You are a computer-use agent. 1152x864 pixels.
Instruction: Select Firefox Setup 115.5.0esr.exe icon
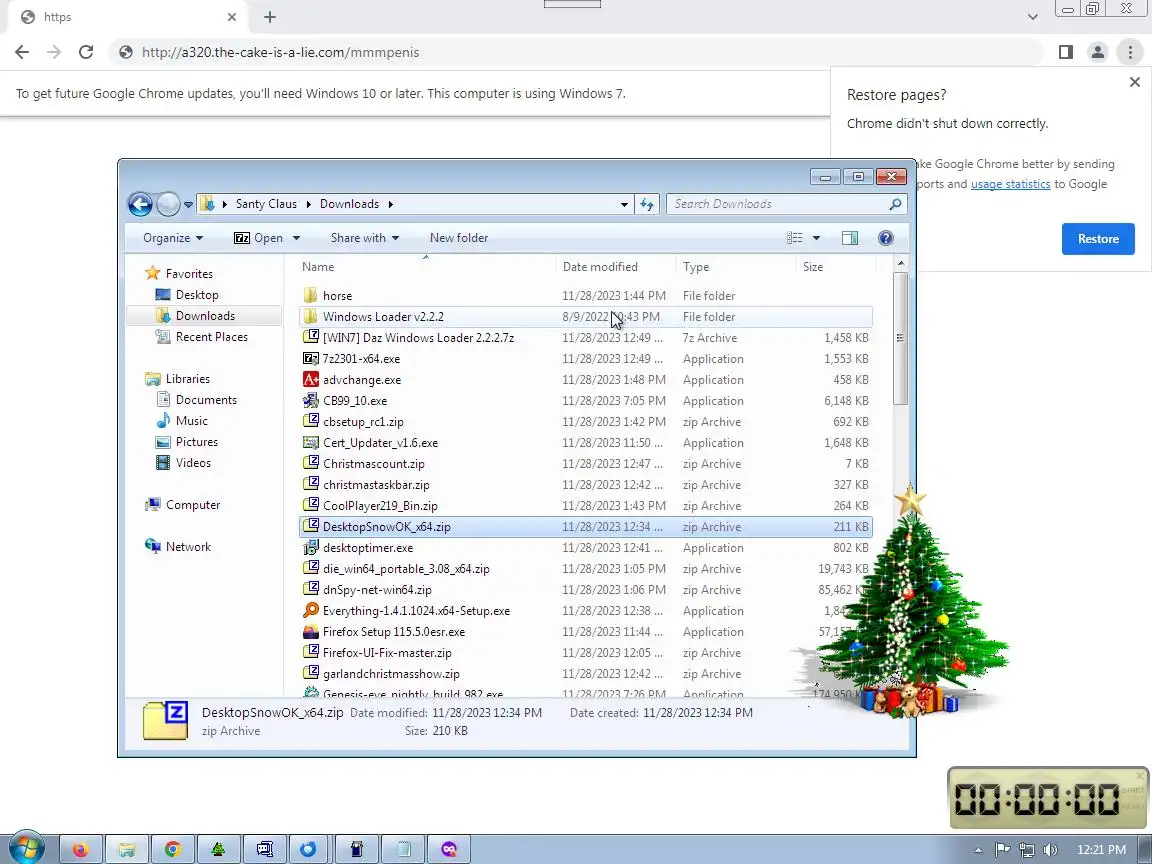[x=311, y=632]
